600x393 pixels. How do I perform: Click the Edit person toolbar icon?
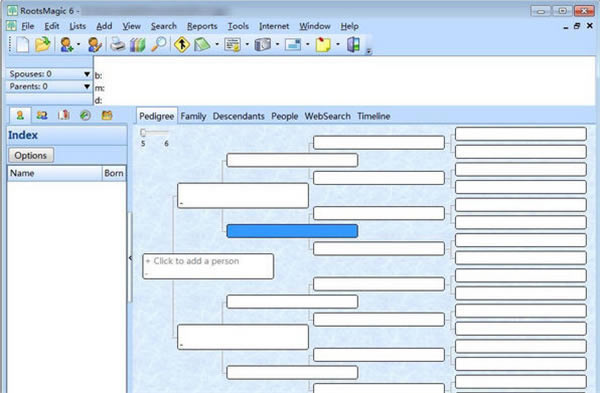pos(94,45)
